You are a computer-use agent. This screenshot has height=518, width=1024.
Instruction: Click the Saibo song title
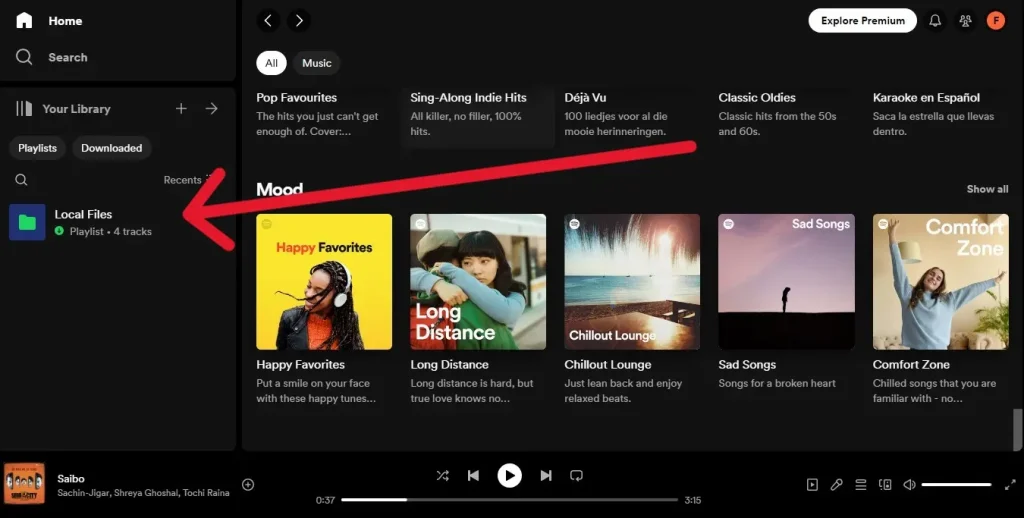tap(71, 478)
